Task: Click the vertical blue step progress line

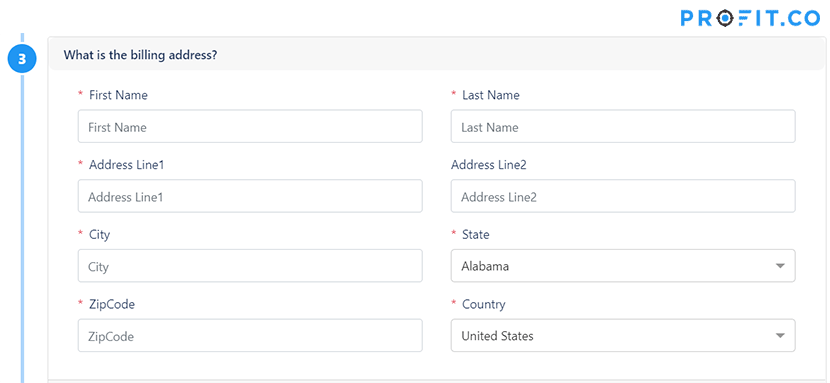Action: [x=22, y=227]
